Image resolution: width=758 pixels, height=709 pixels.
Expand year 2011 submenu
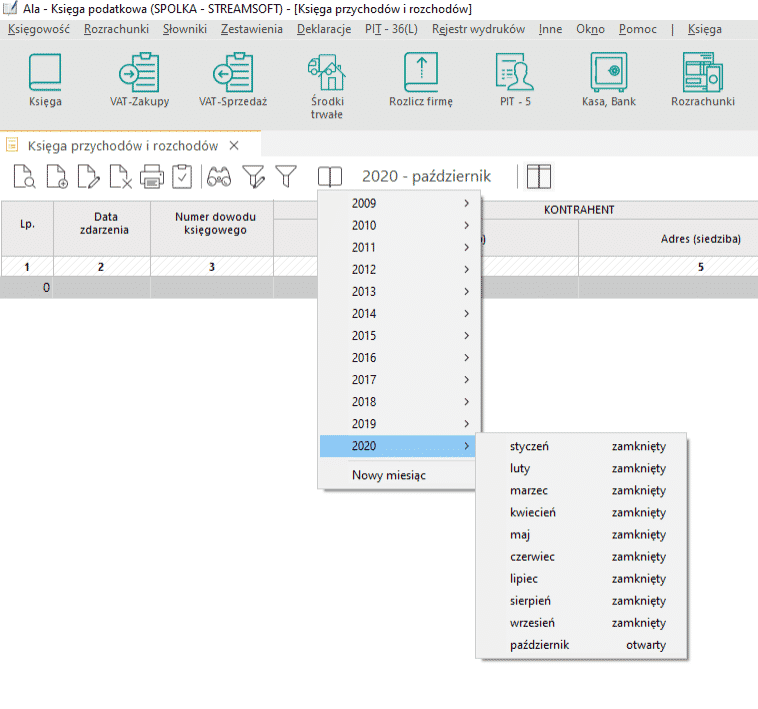click(x=398, y=247)
